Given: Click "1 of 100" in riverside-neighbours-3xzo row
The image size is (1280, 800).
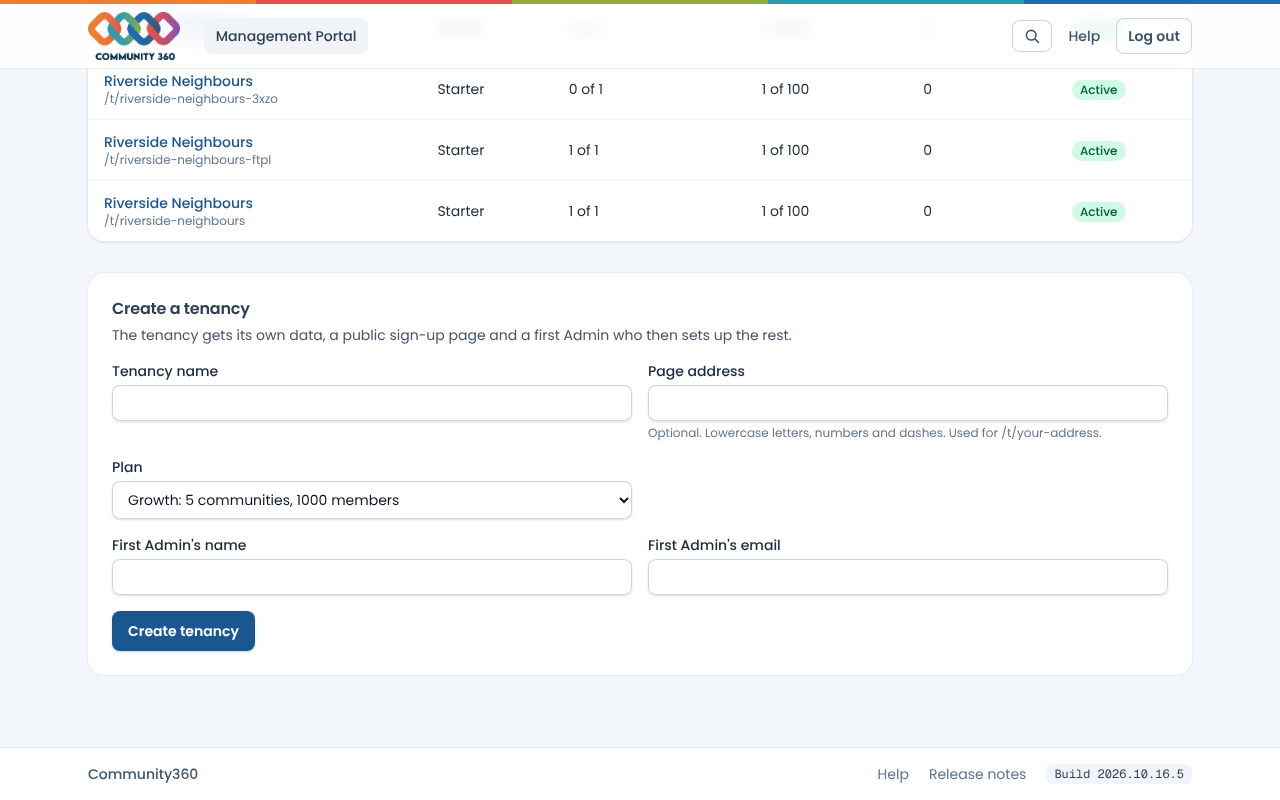Looking at the screenshot, I should click(785, 89).
